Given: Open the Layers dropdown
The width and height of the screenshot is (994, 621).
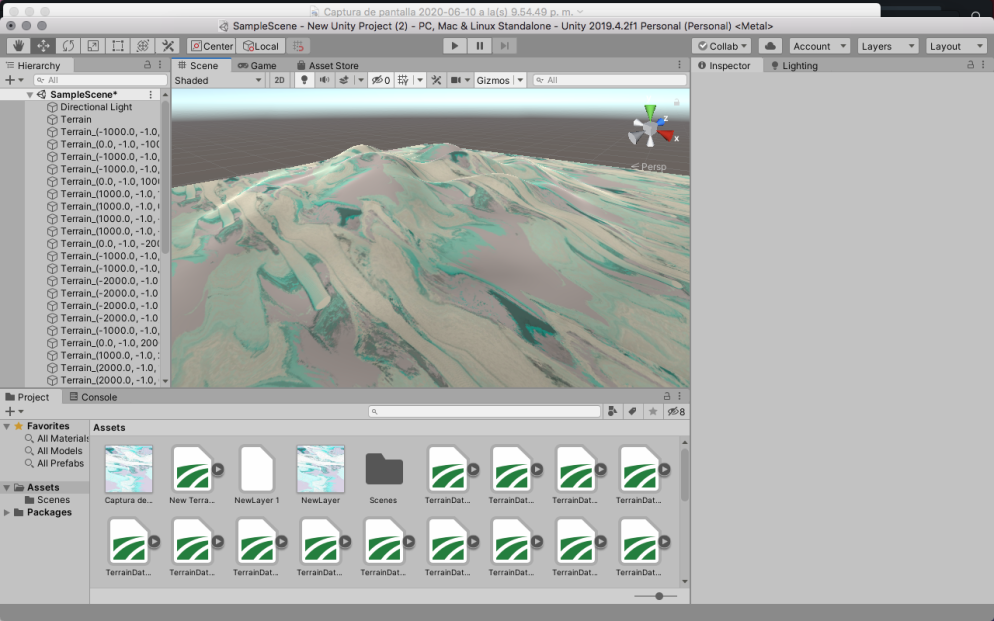Looking at the screenshot, I should tap(887, 46).
